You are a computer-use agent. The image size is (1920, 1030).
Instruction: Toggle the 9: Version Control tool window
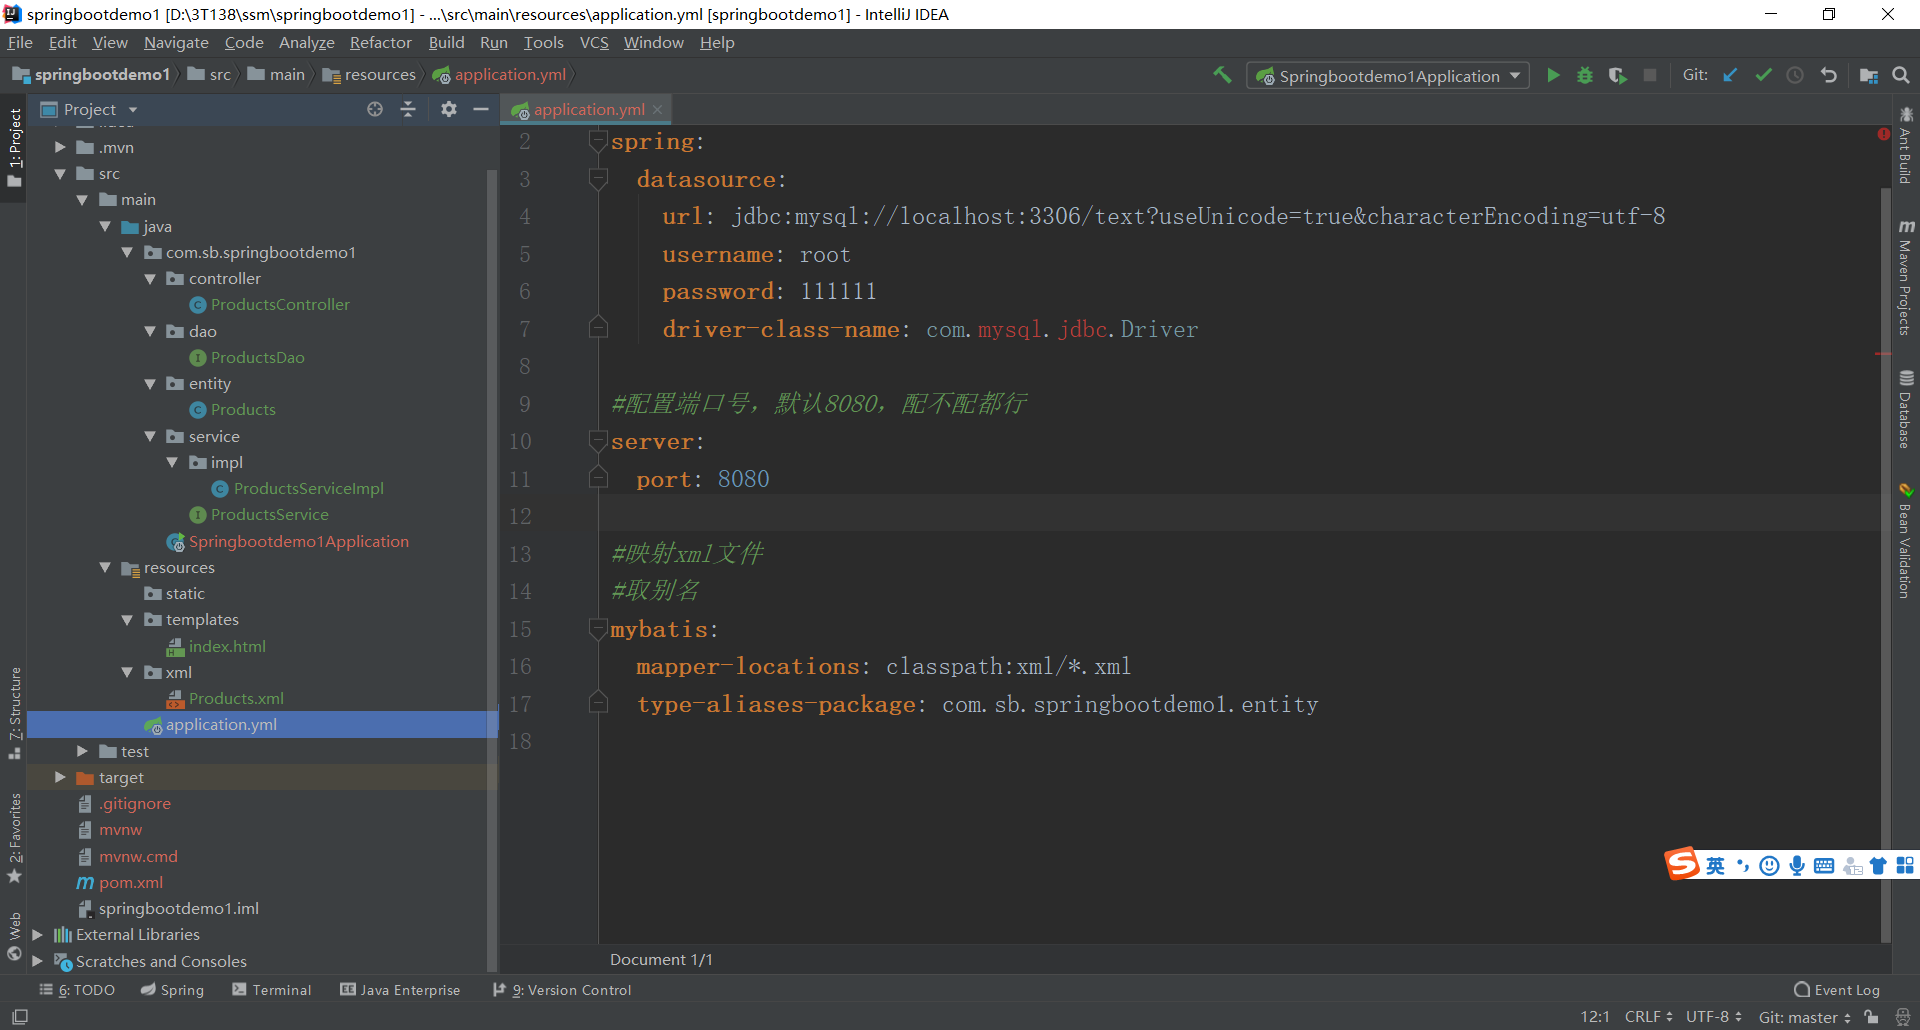tap(562, 990)
